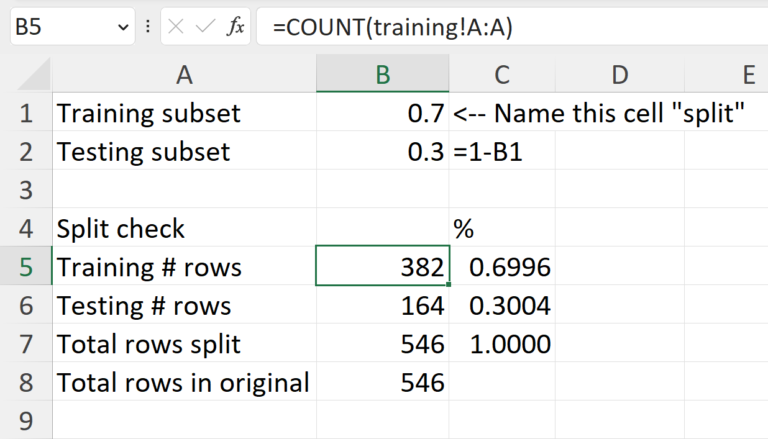Select the Total rows in original cell
The width and height of the screenshot is (768, 439).
[184, 382]
